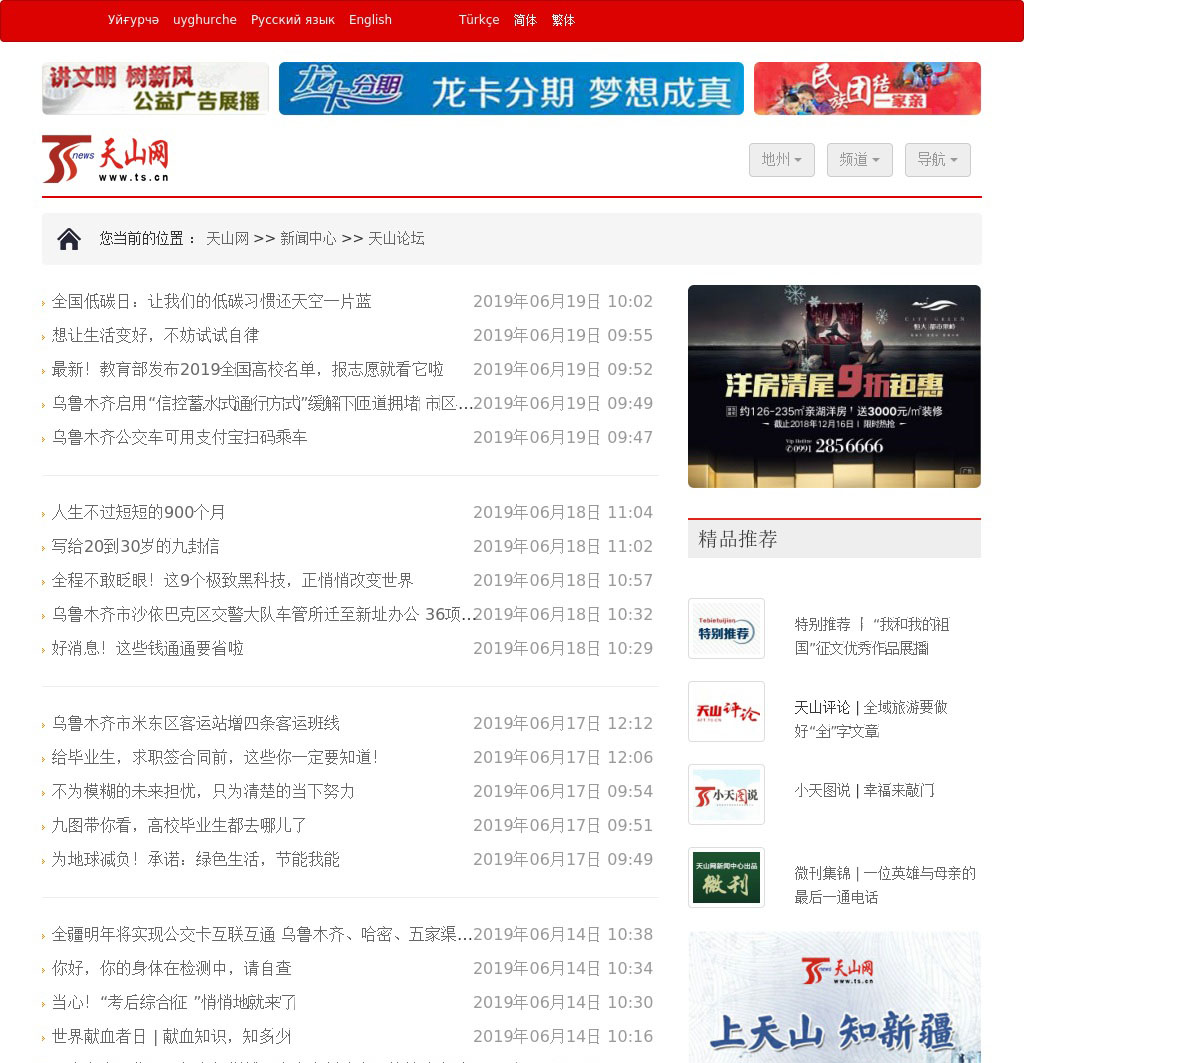This screenshot has width=1200, height=1063.
Task: Switch language to Русский язык
Action: [x=293, y=20]
